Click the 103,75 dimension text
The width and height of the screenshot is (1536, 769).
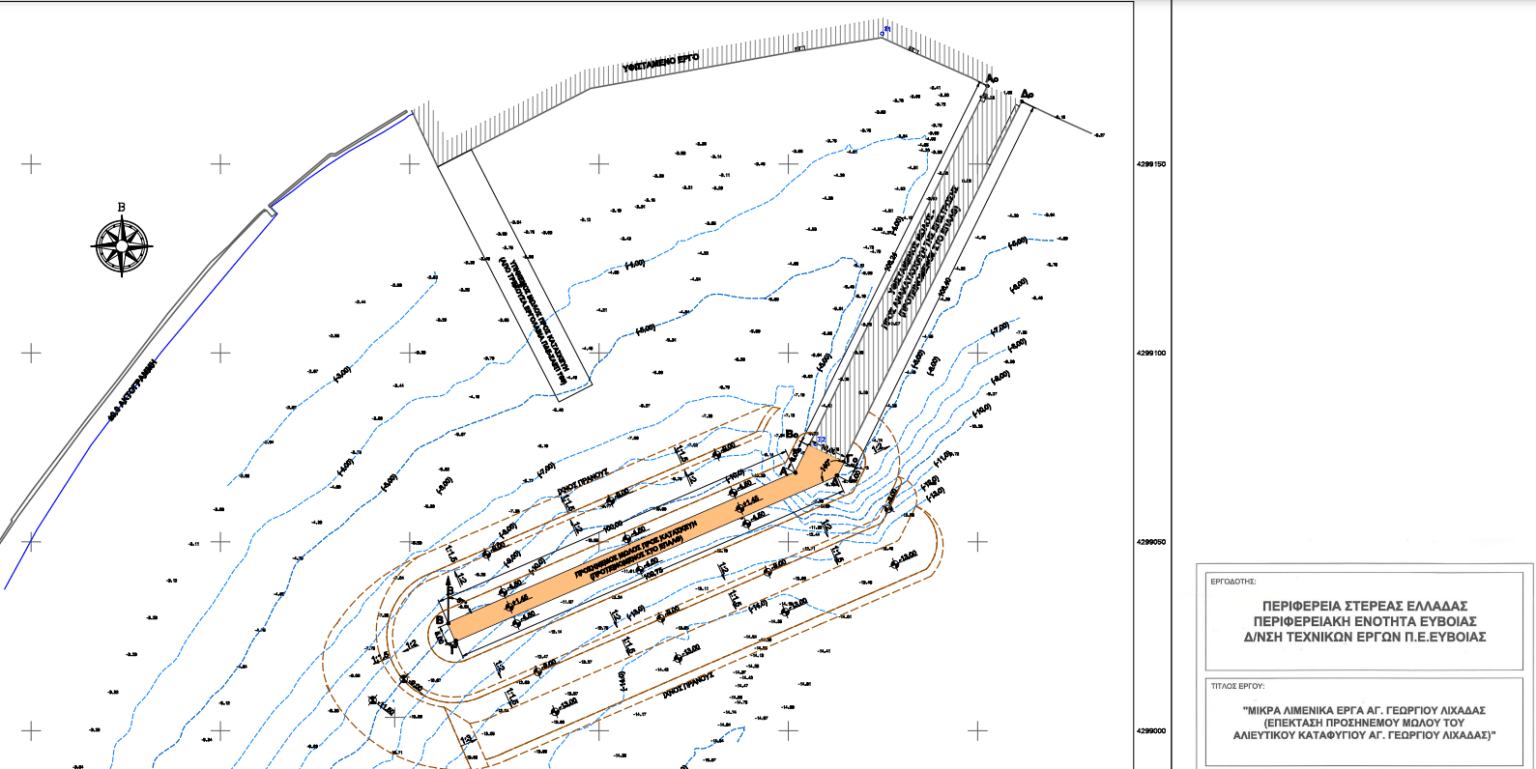(653, 574)
